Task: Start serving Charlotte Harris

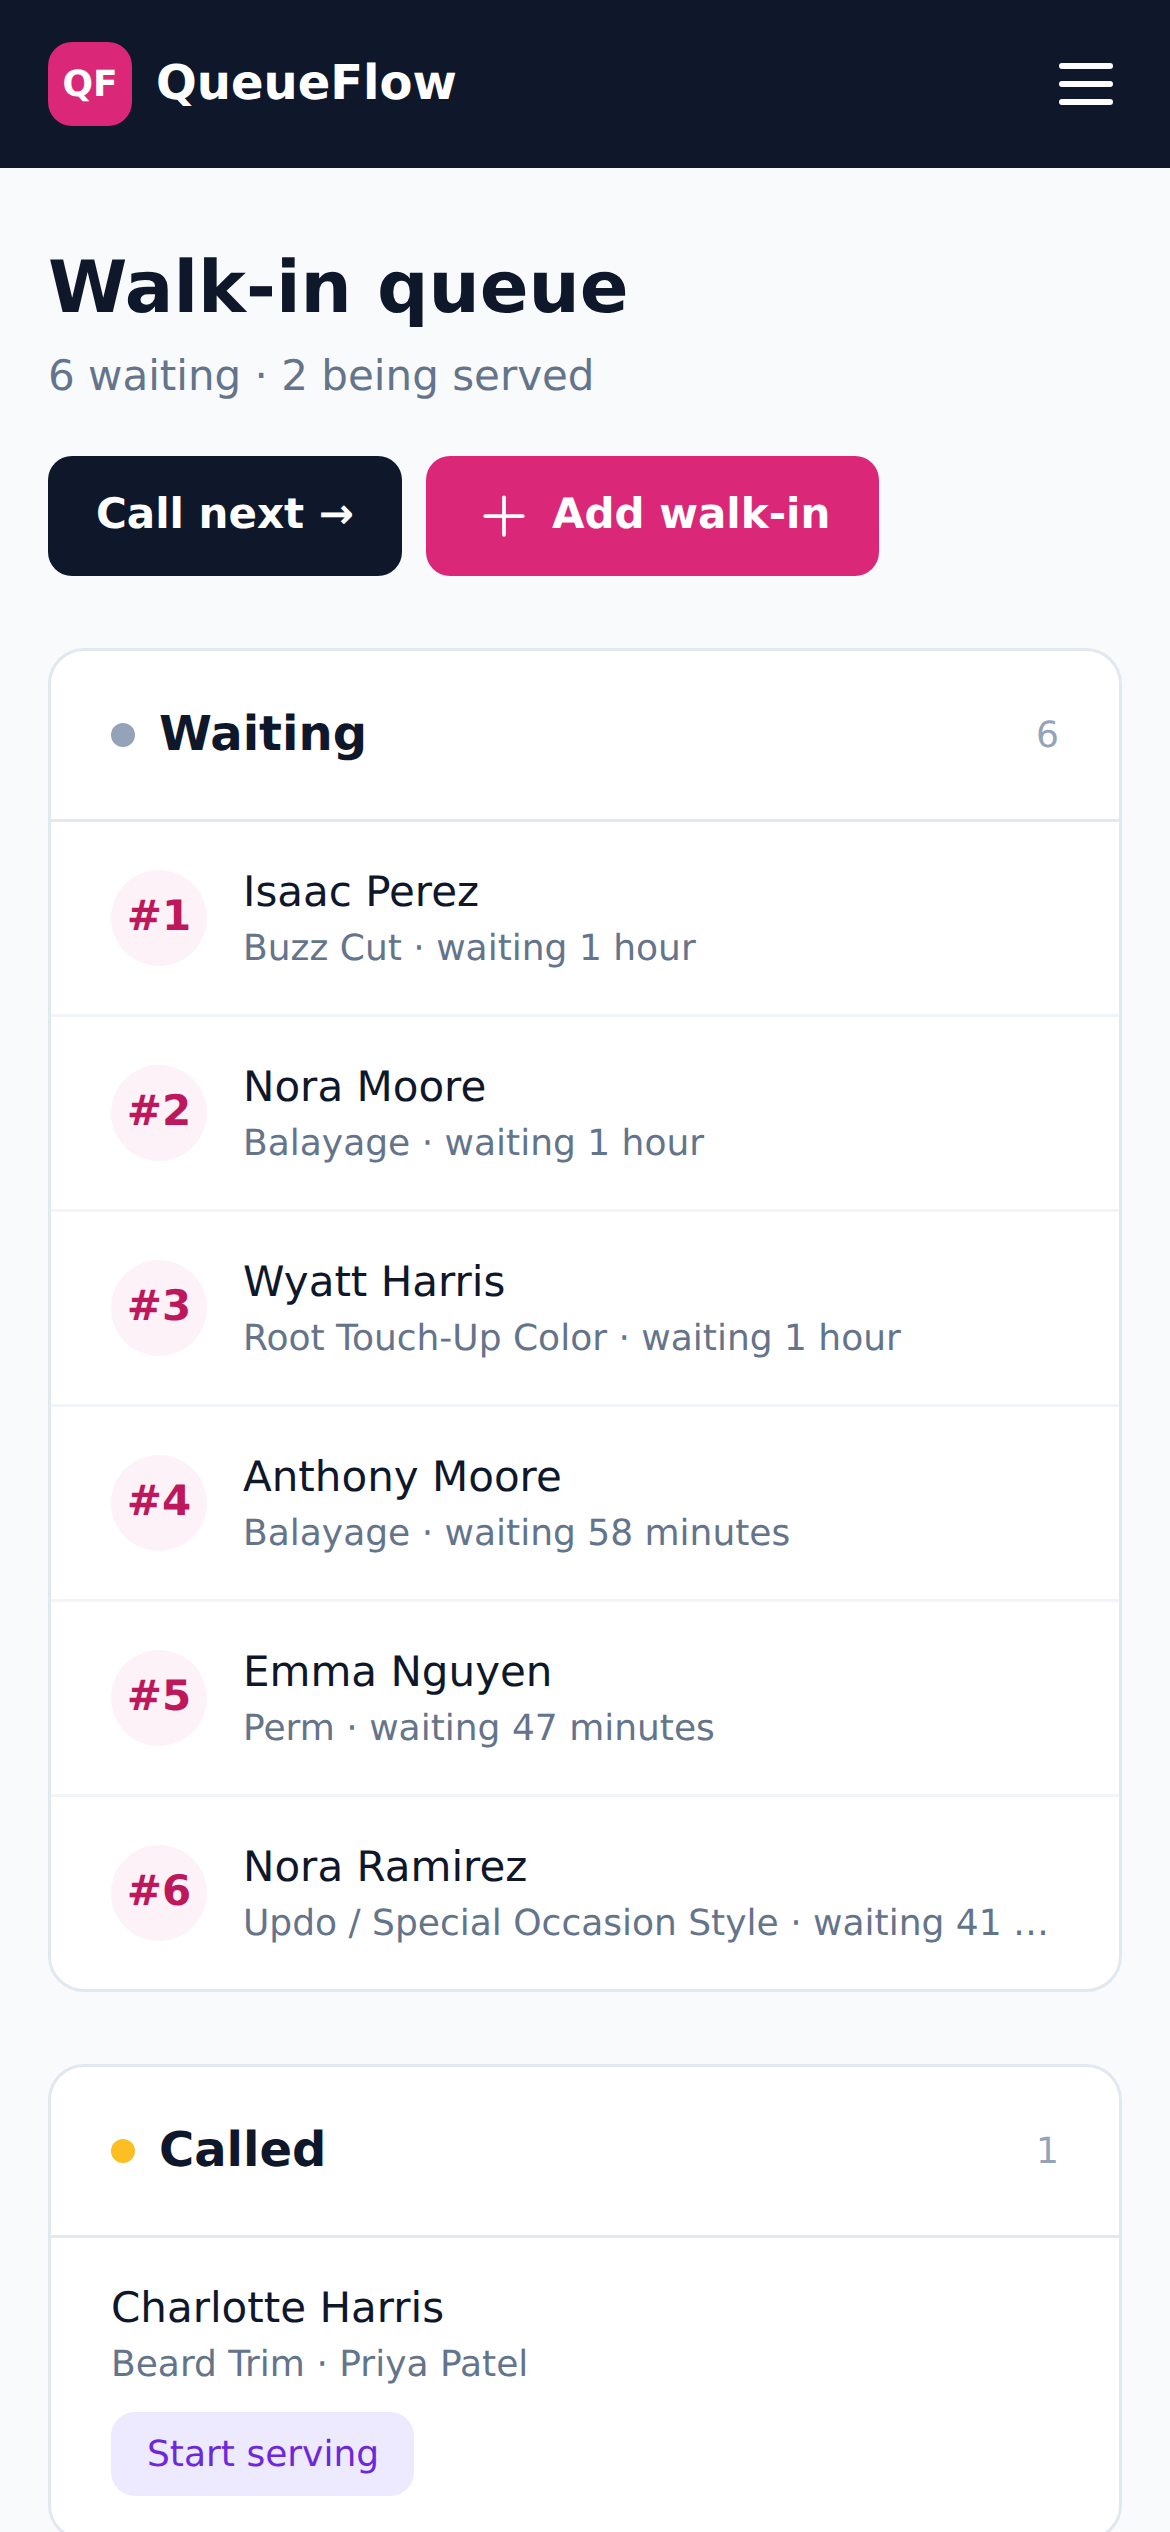Action: [x=262, y=2454]
